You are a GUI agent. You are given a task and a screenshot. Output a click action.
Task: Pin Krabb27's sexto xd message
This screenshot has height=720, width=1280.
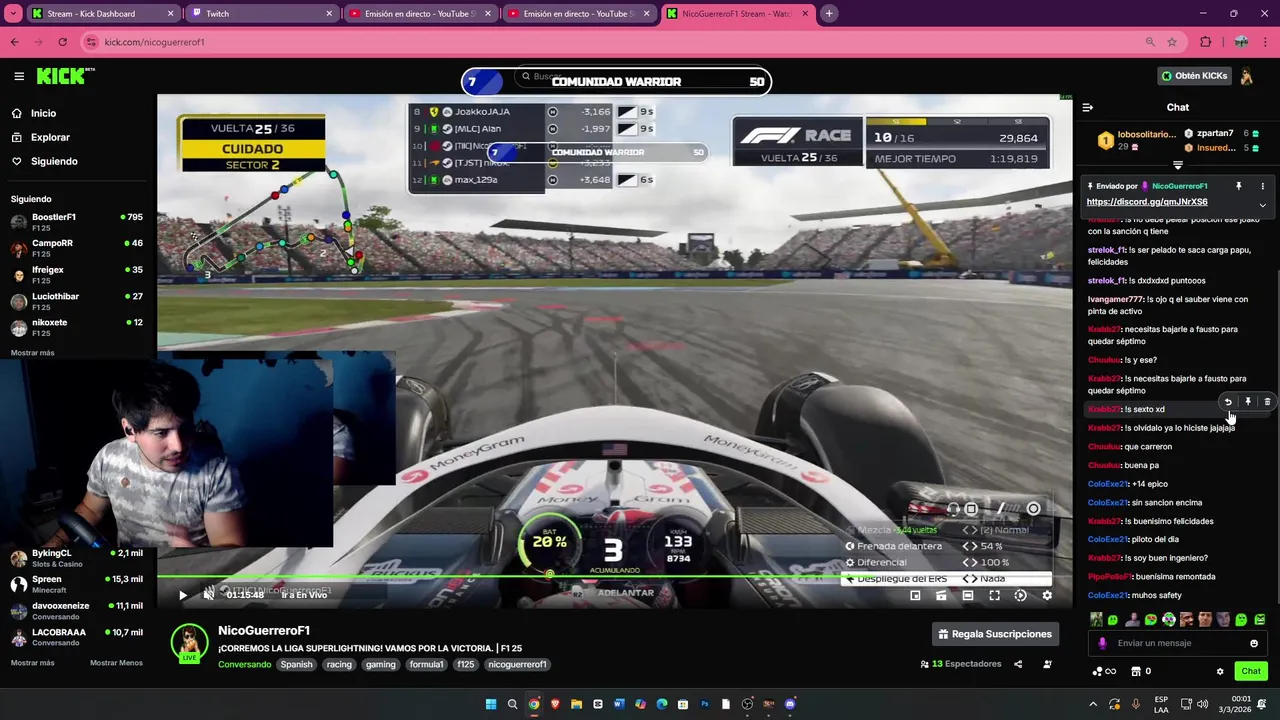1248,402
